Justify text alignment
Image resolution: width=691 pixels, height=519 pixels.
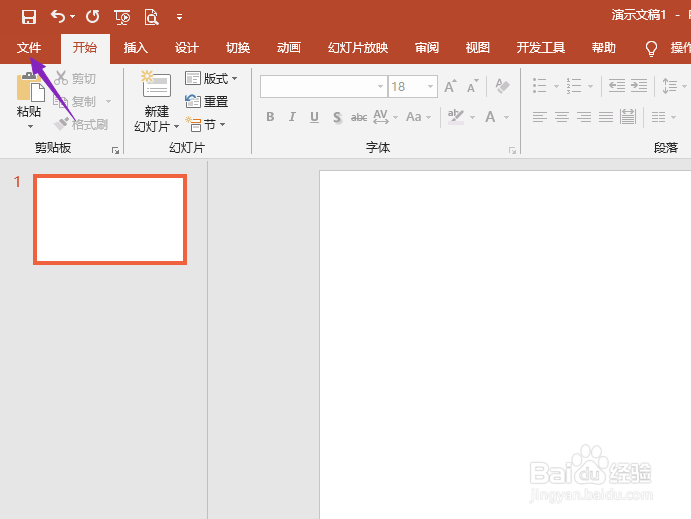[x=606, y=117]
